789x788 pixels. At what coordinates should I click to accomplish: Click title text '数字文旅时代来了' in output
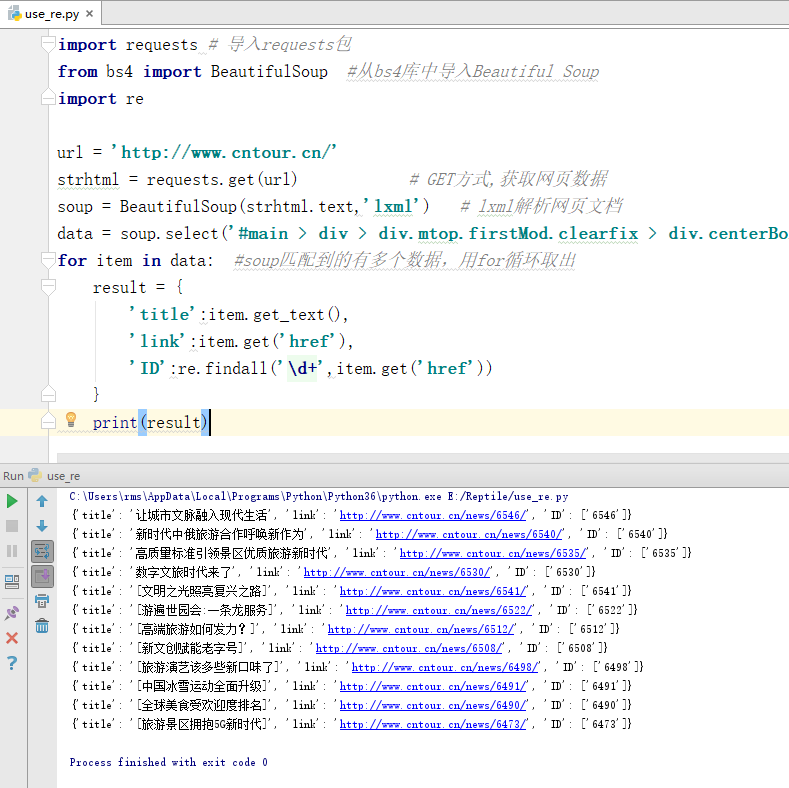[183, 572]
